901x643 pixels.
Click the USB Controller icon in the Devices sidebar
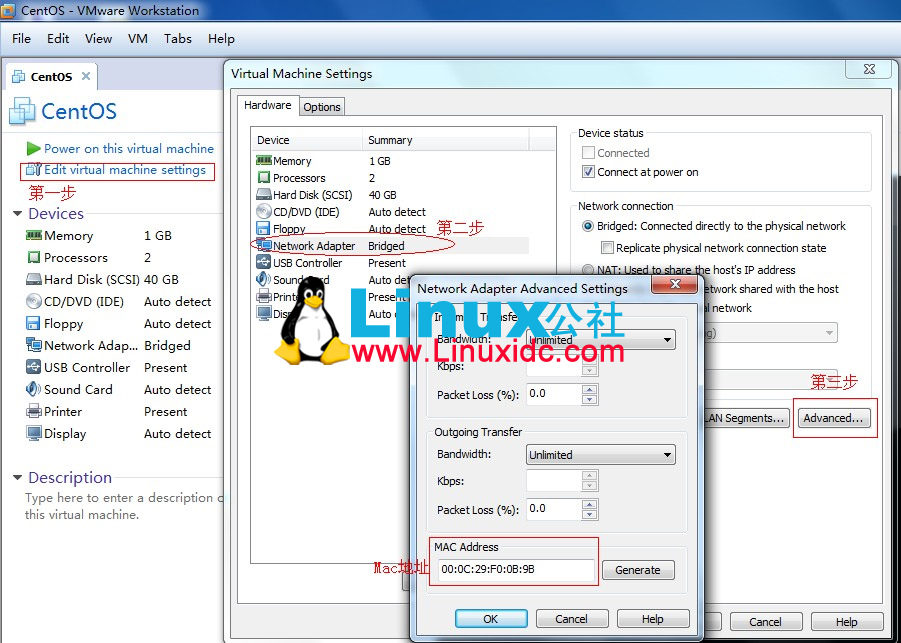34,367
